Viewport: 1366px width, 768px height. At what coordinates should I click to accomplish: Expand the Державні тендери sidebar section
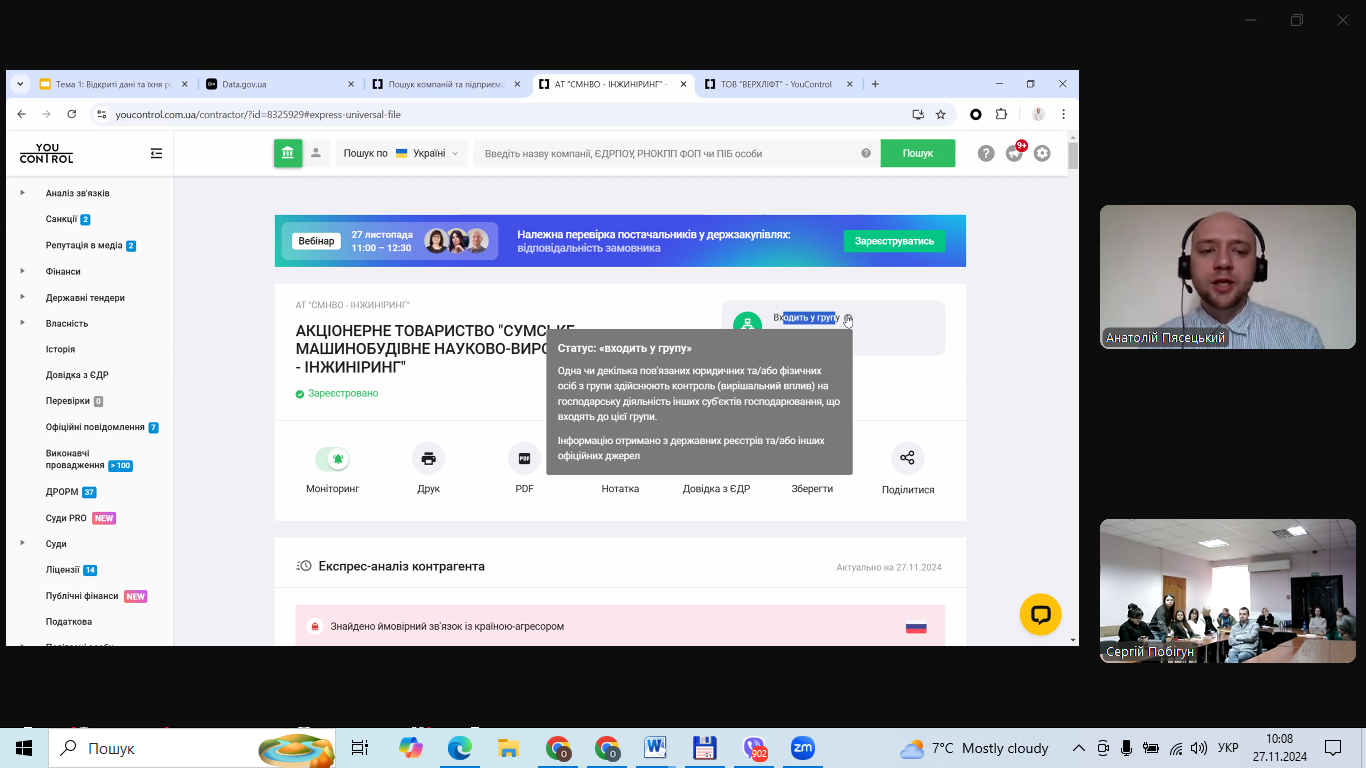click(85, 297)
